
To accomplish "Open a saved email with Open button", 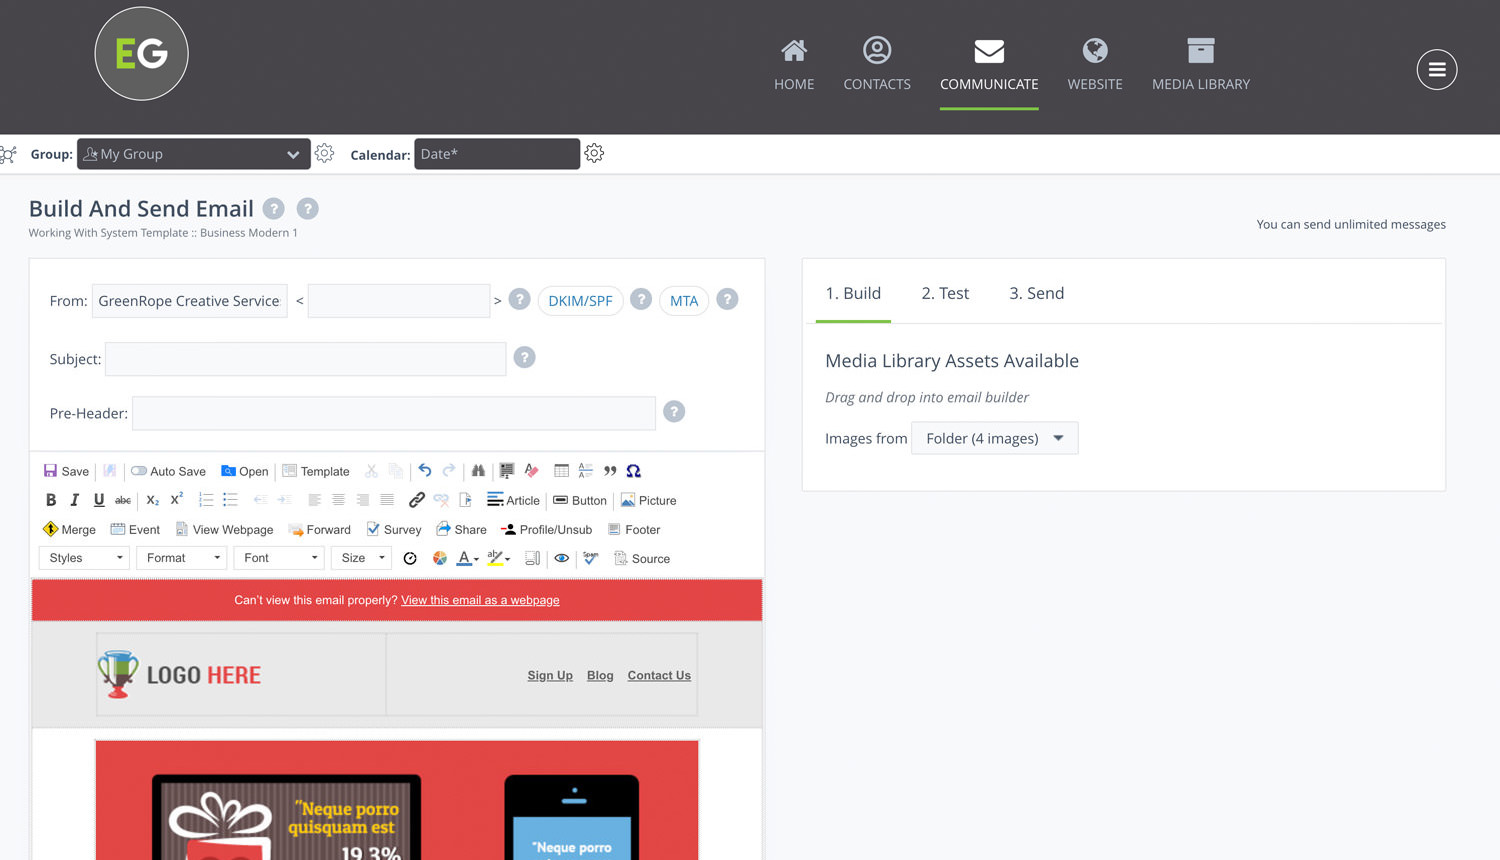I will tap(245, 471).
